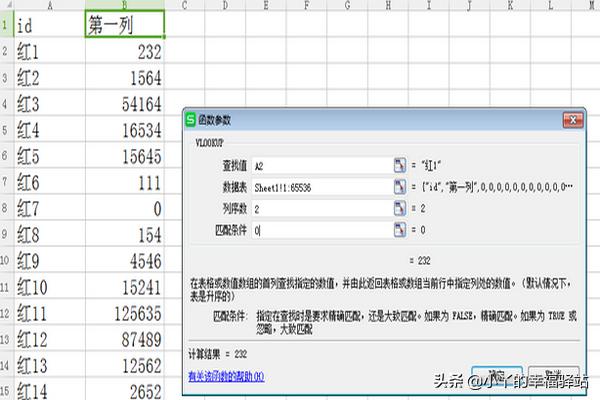The height and width of the screenshot is (400, 600).
Task: Click the 取消 button to cancel
Action: click(545, 375)
